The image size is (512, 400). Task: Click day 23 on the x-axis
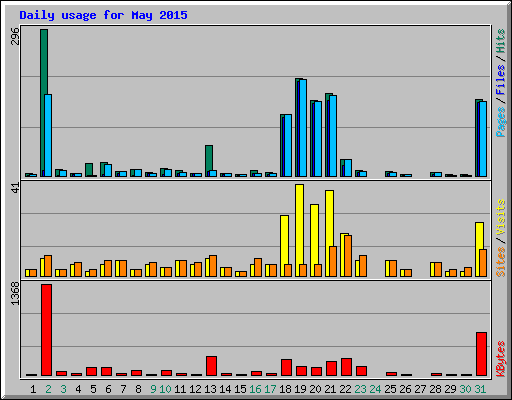click(x=360, y=389)
